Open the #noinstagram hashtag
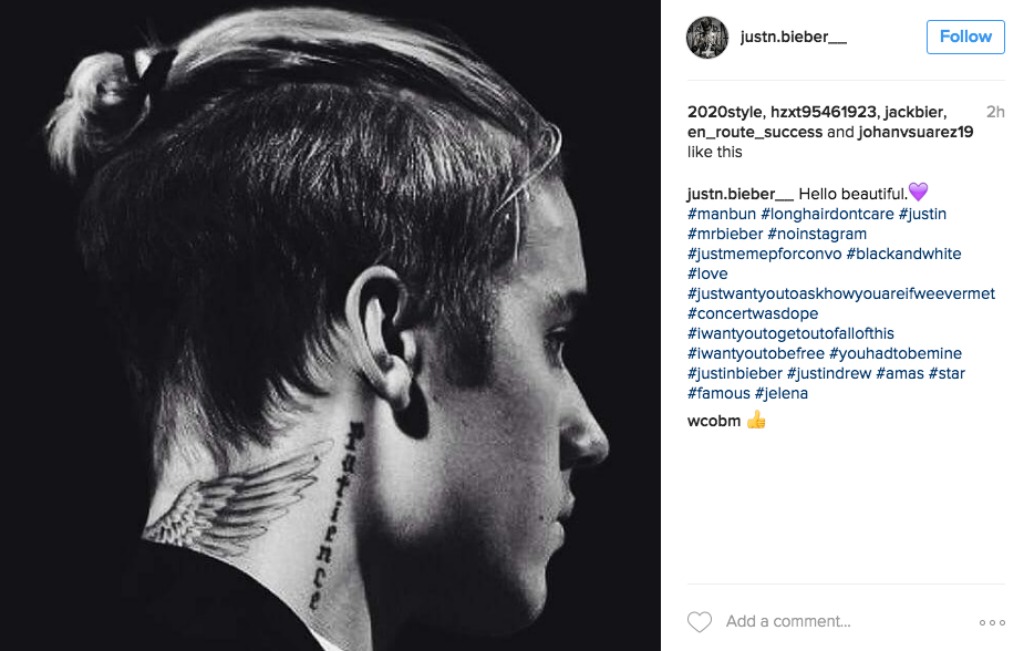The height and width of the screenshot is (651, 1024). pos(817,234)
